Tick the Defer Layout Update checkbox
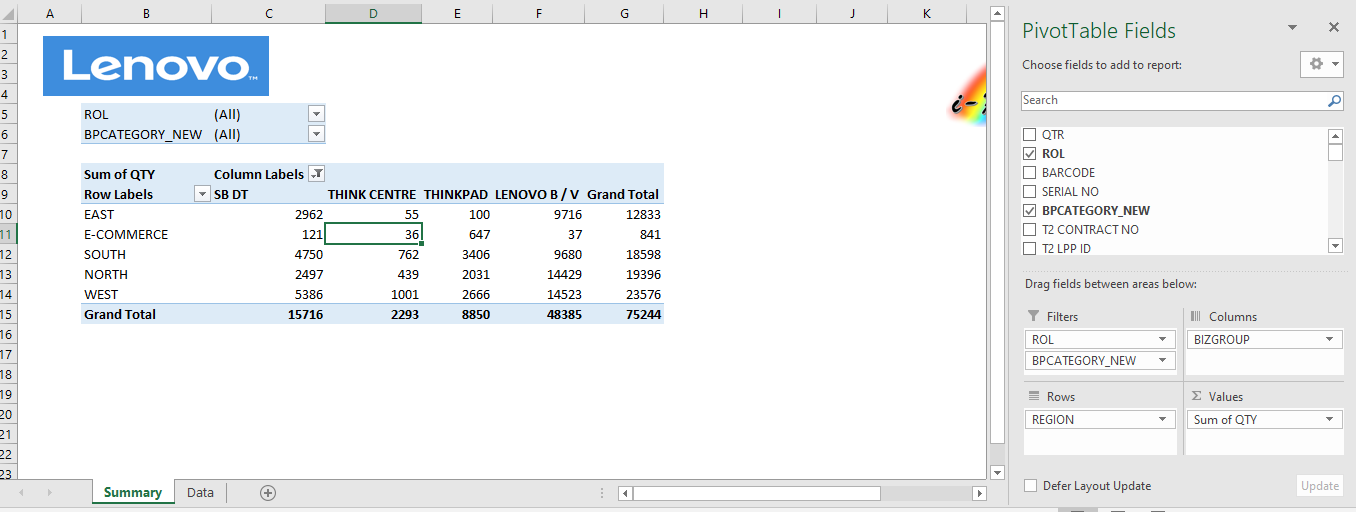This screenshot has width=1356, height=512. pos(1030,486)
